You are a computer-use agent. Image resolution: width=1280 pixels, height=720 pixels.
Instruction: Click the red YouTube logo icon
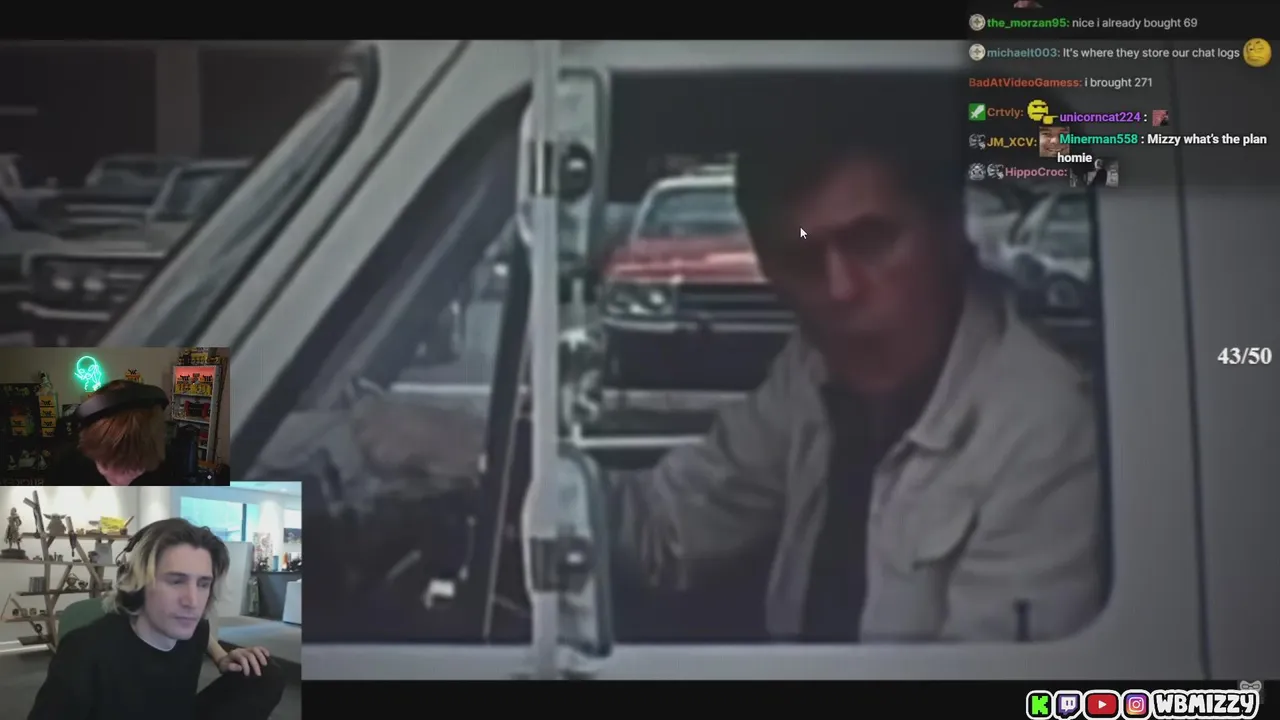click(1101, 704)
